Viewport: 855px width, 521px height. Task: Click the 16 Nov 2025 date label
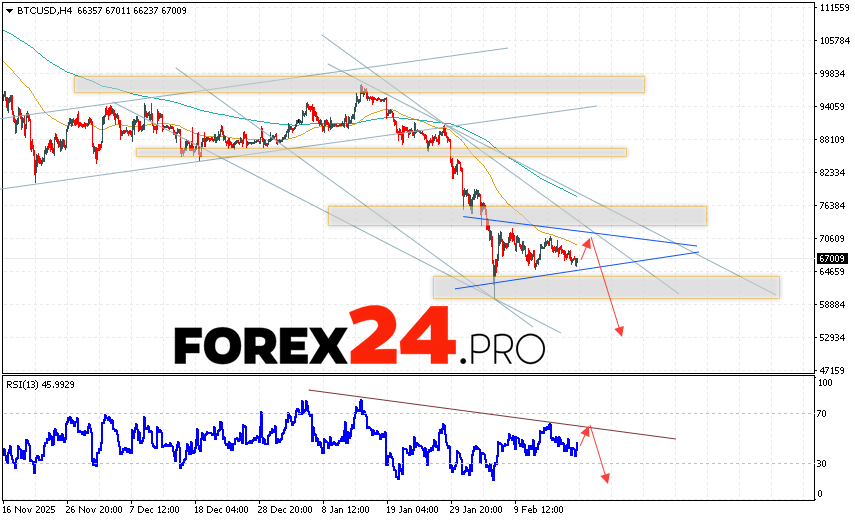click(30, 507)
